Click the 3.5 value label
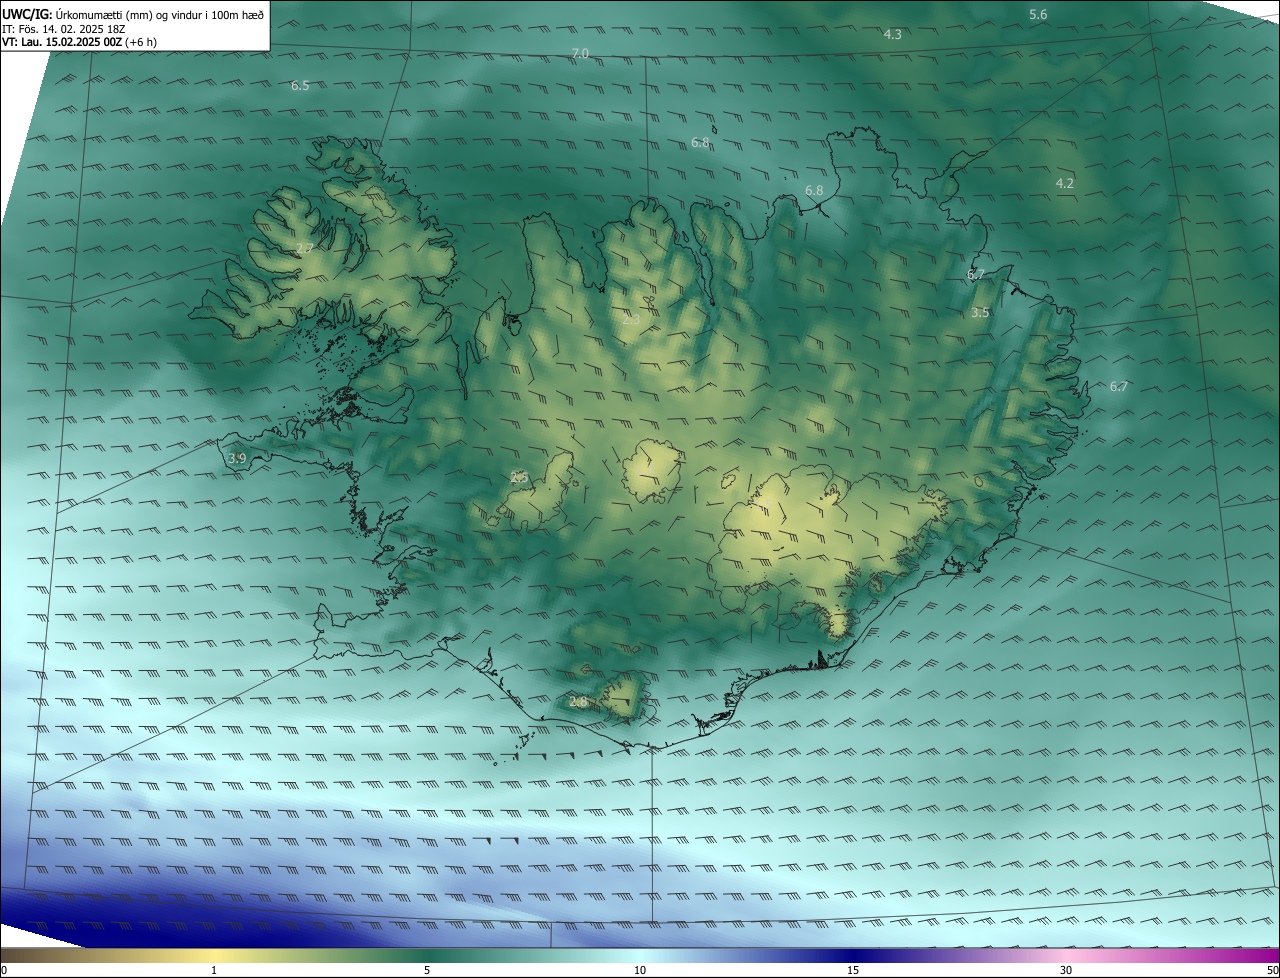Screen dimensions: 1280x978 980,312
